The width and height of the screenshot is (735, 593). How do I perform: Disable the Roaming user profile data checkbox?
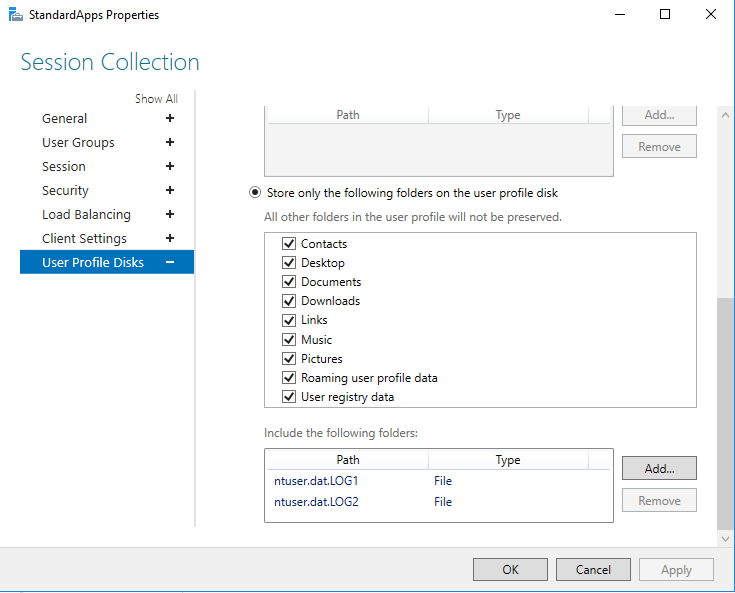[289, 378]
